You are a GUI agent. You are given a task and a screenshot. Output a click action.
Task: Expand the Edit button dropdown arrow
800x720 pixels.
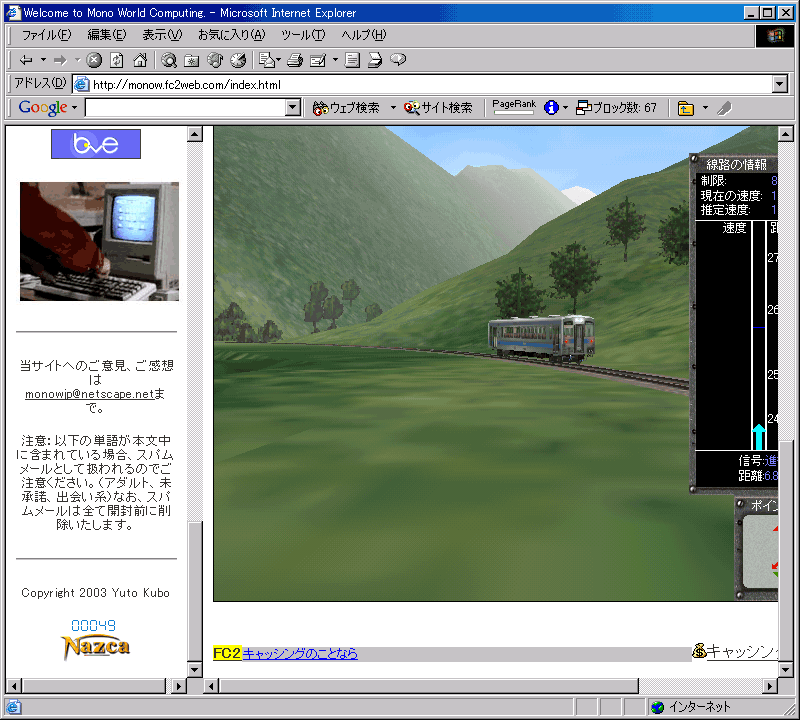(335, 60)
